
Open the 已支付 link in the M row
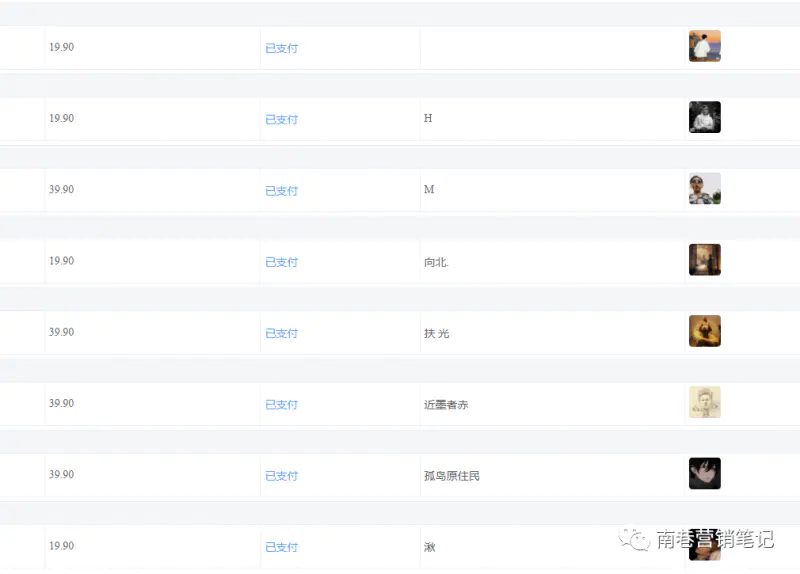point(282,191)
